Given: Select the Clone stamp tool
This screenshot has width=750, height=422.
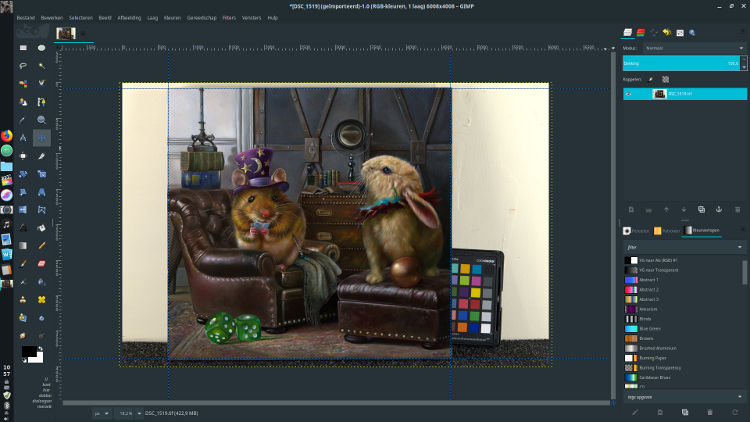Looking at the screenshot, I should pyautogui.click(x=23, y=300).
